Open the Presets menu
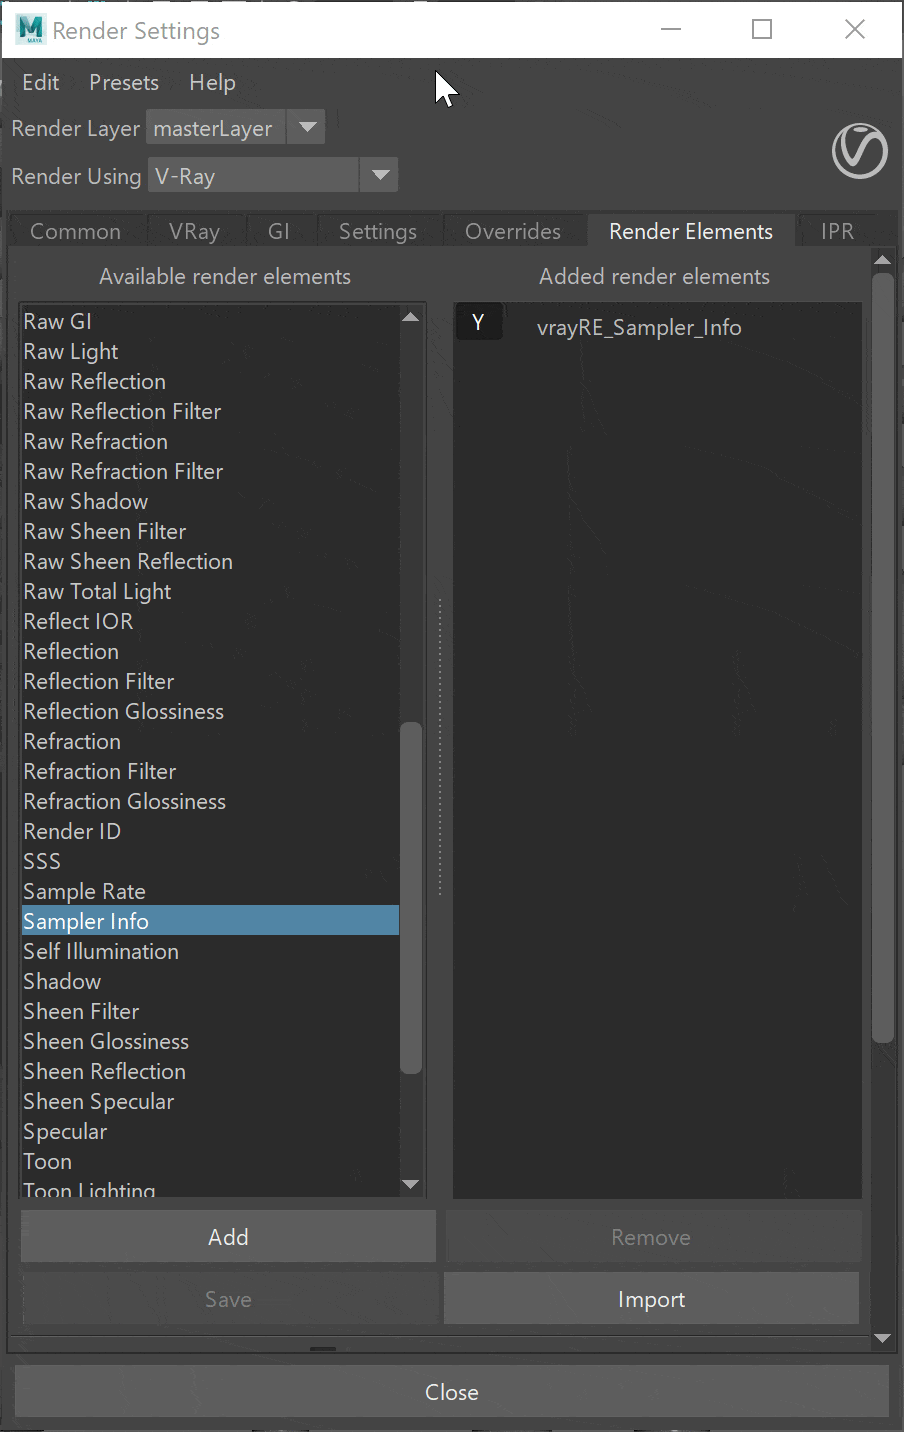 pyautogui.click(x=124, y=82)
